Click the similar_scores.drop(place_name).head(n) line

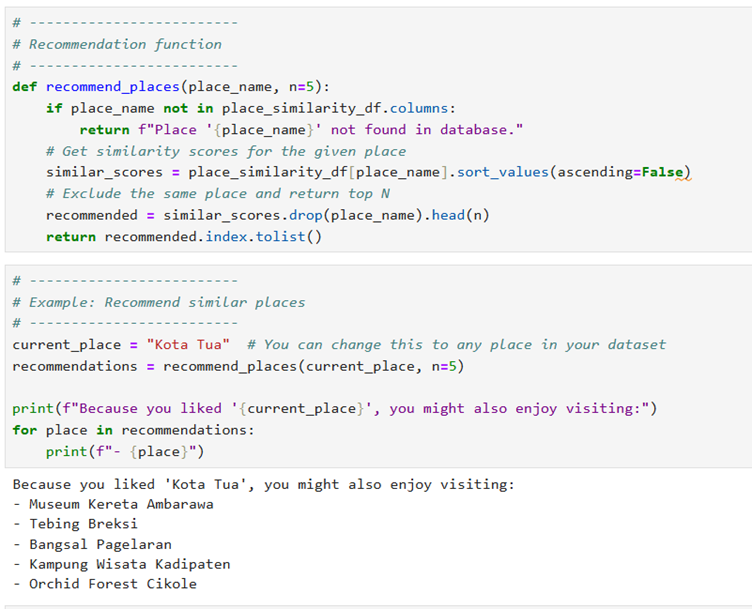tap(268, 215)
